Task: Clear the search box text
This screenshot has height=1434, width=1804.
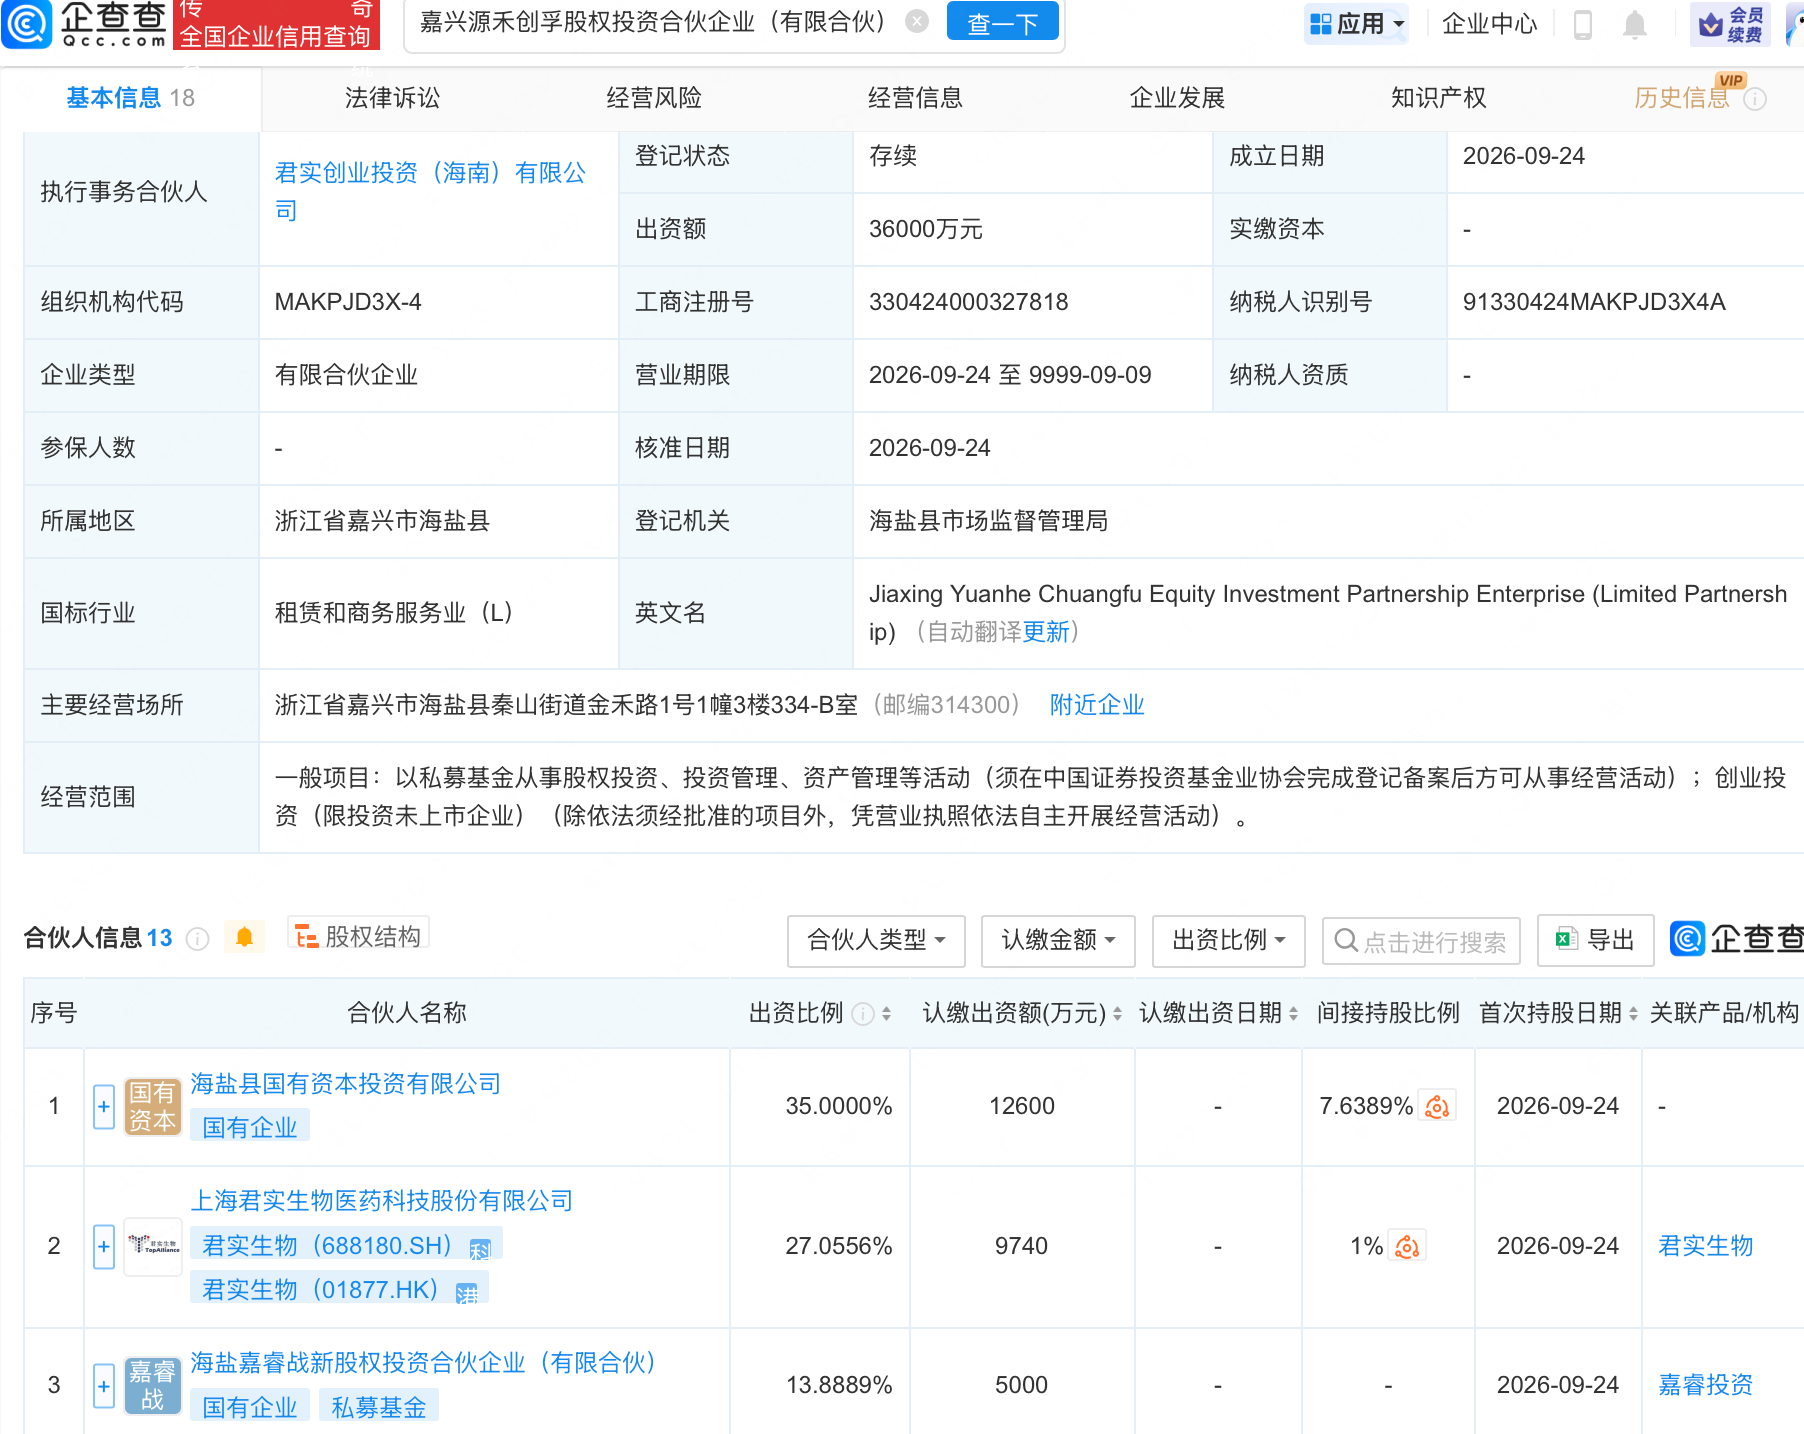Action: click(x=916, y=21)
